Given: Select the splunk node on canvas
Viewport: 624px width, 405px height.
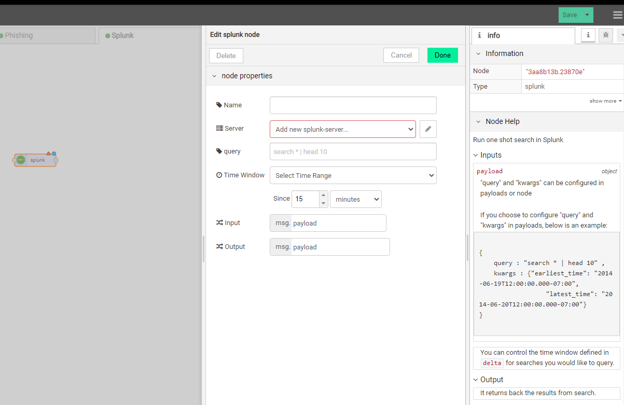Looking at the screenshot, I should click(35, 160).
